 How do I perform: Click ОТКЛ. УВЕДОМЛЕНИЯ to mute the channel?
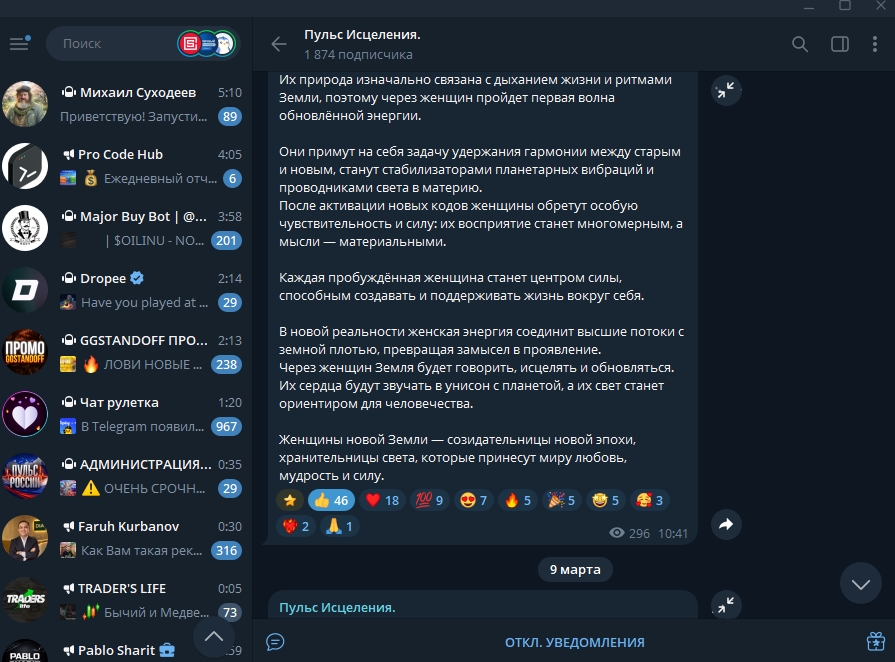pos(574,642)
